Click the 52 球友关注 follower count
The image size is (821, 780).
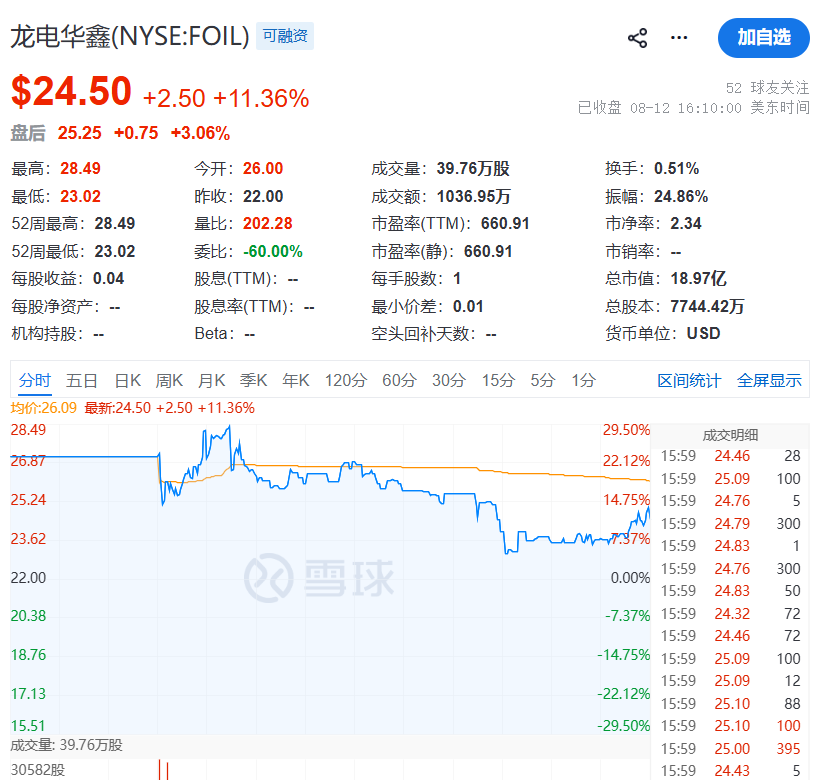point(767,87)
